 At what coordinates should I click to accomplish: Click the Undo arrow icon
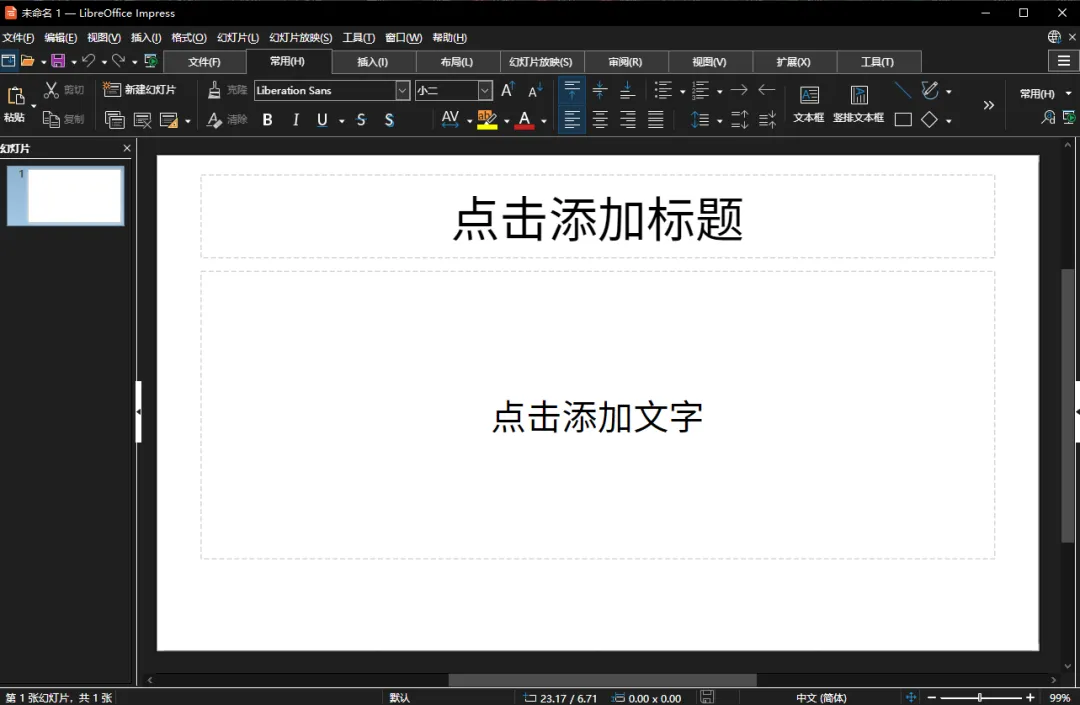pyautogui.click(x=88, y=61)
